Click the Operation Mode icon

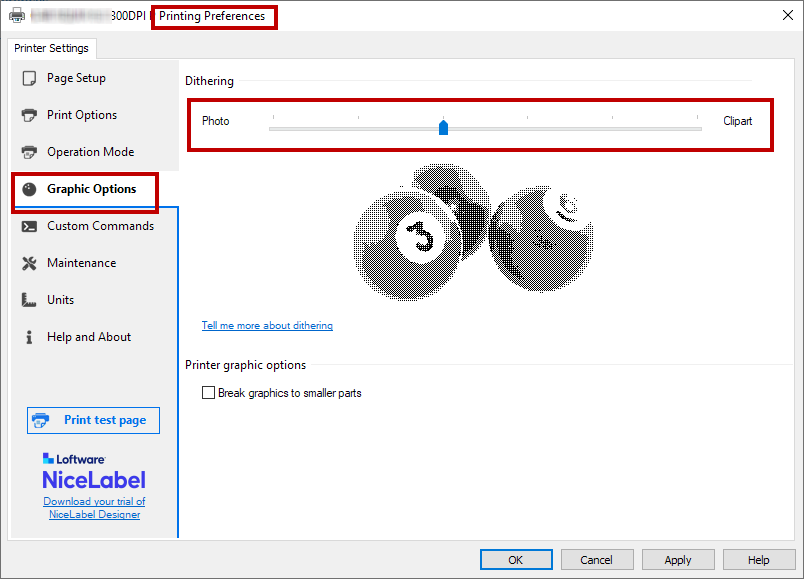point(29,152)
